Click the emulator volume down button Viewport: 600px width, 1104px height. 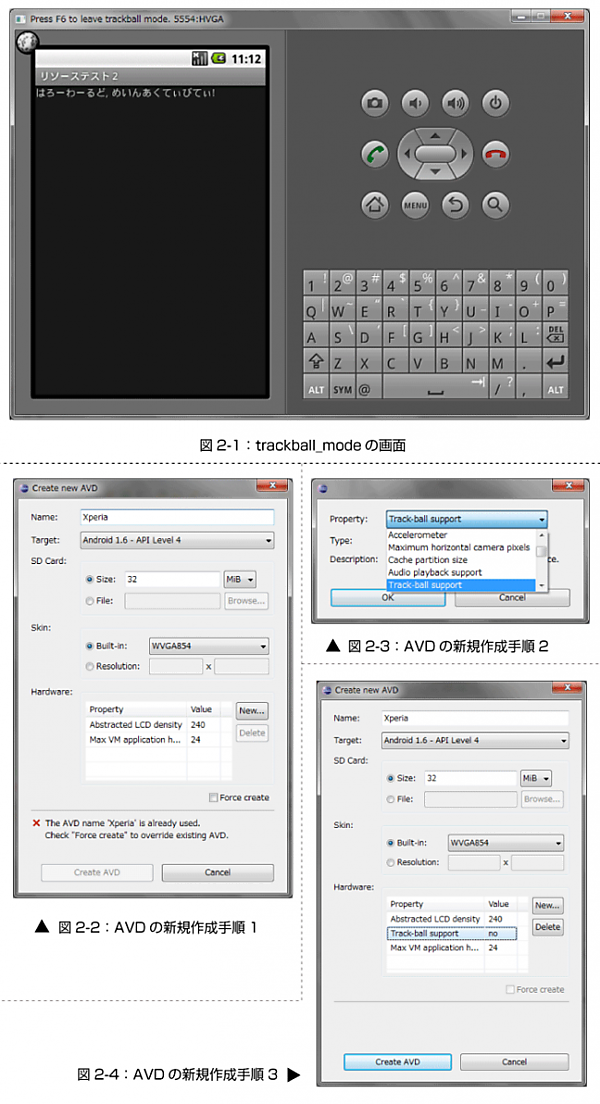(x=415, y=104)
